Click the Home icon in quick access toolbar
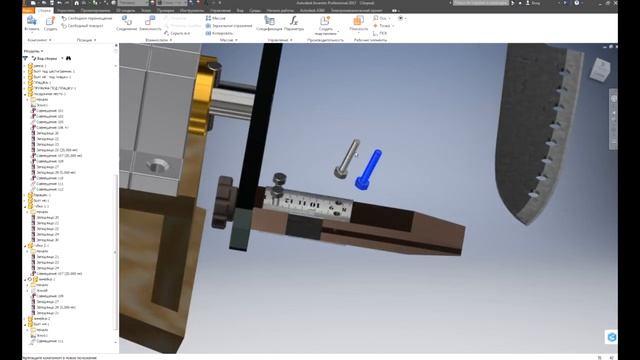The image size is (640, 360). pyautogui.click(x=76, y=3)
